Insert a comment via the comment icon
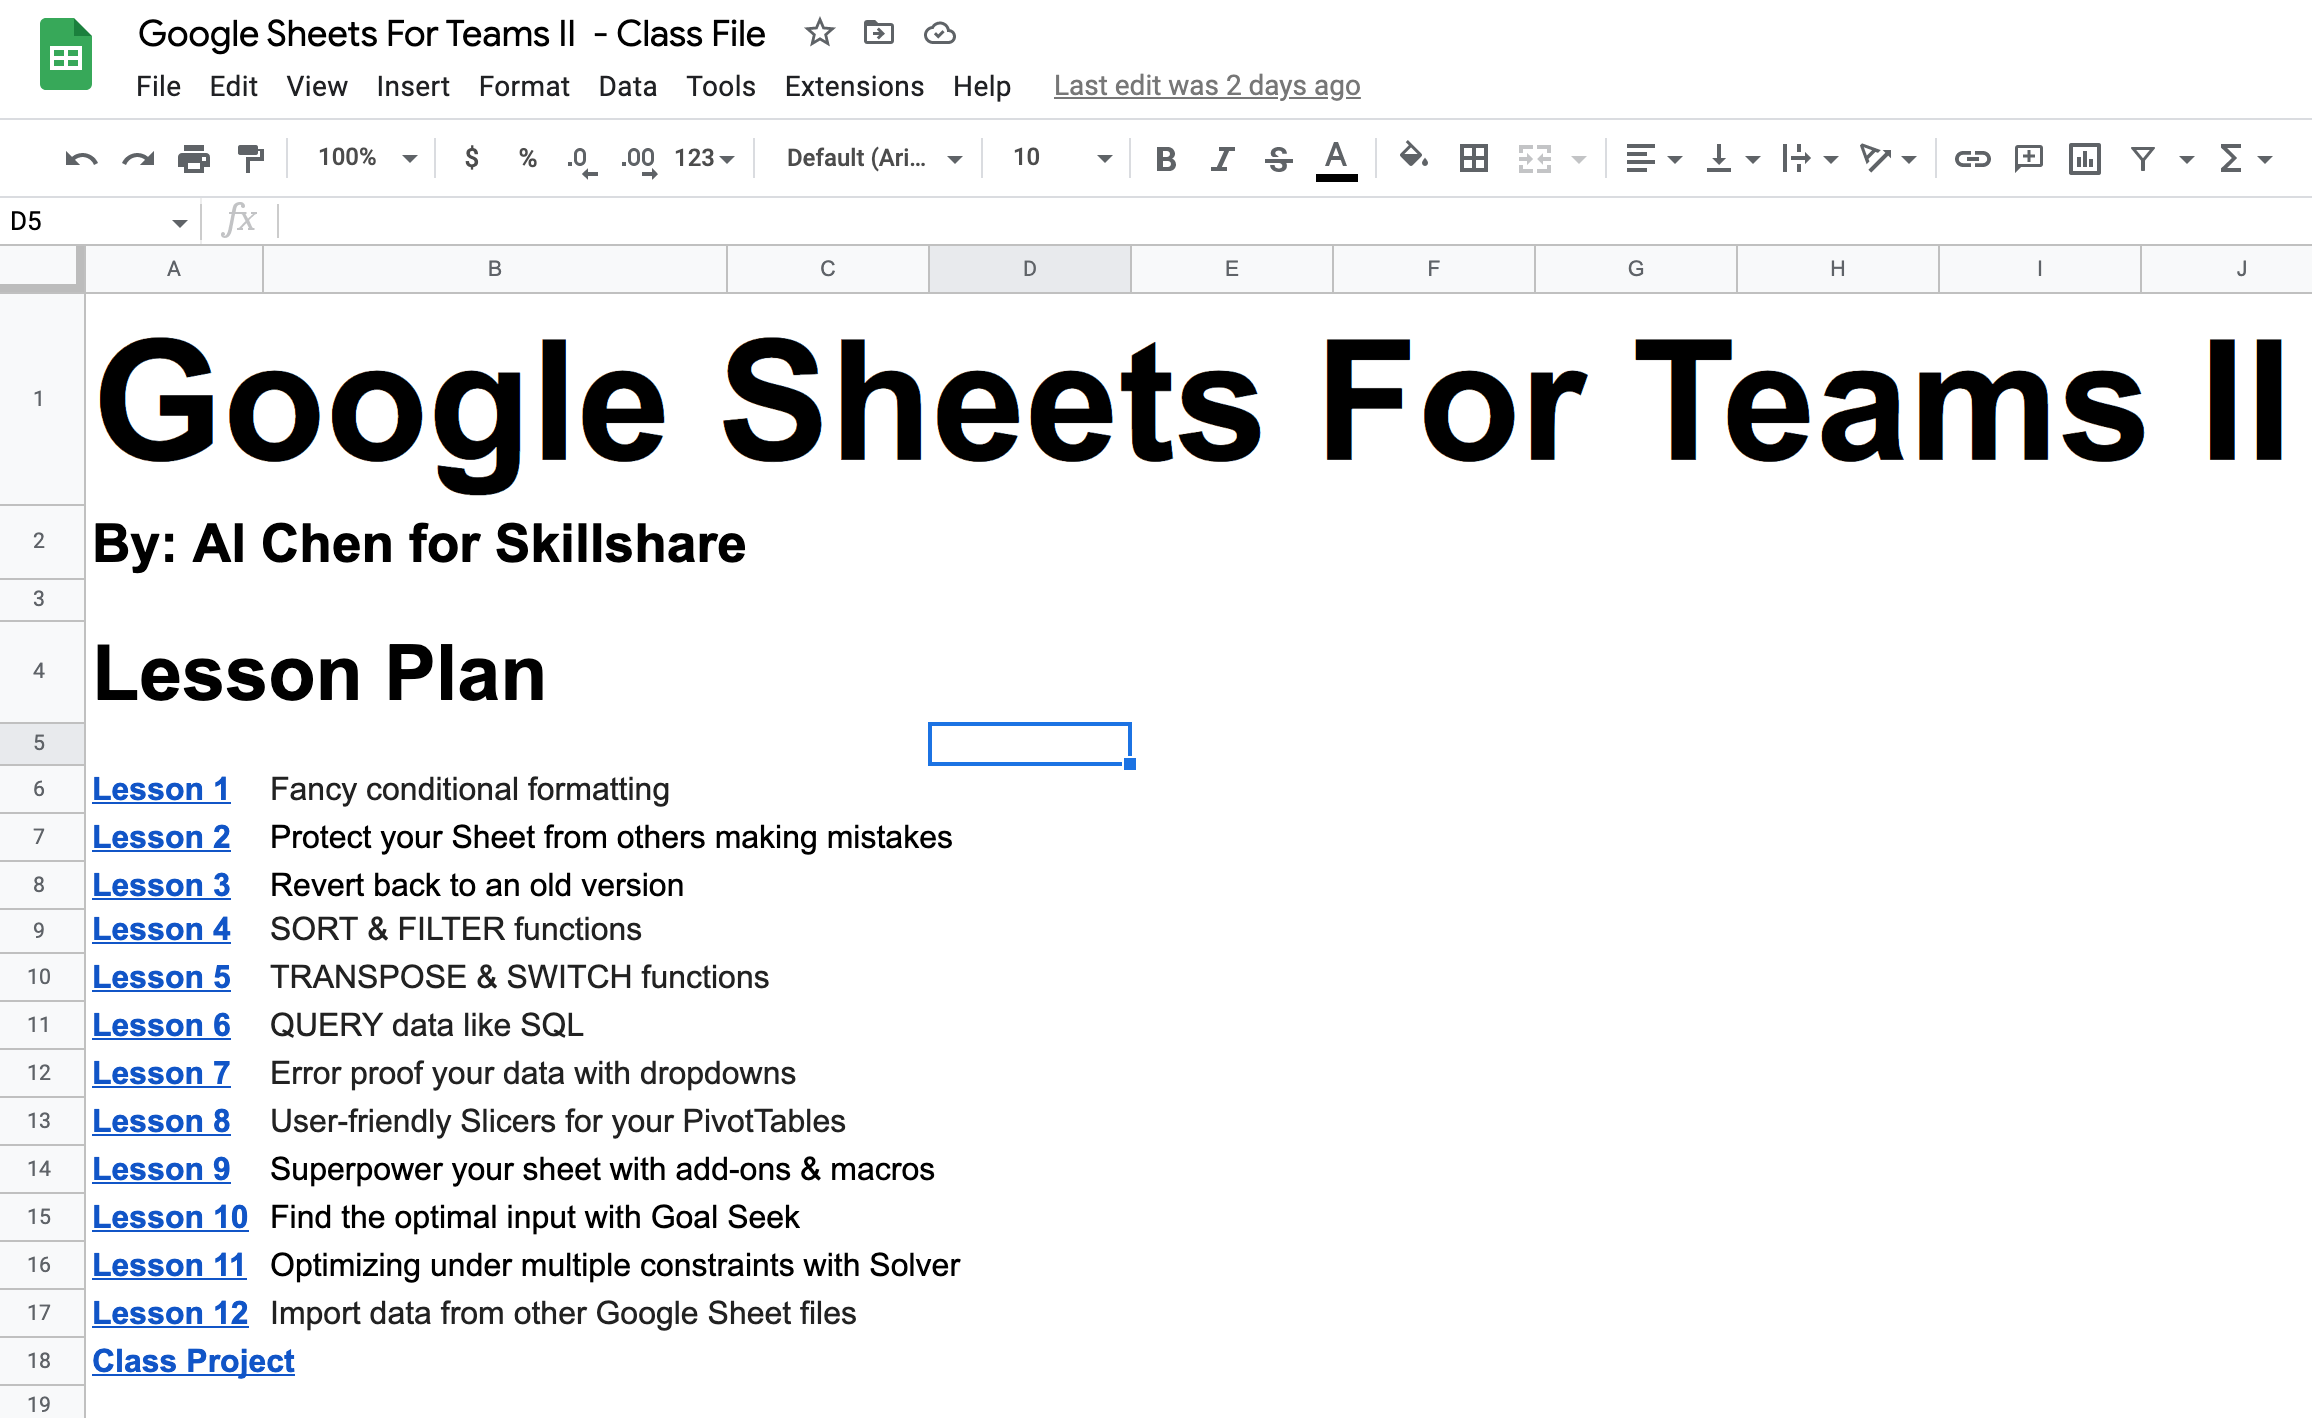The height and width of the screenshot is (1418, 2312). pyautogui.click(x=2027, y=157)
